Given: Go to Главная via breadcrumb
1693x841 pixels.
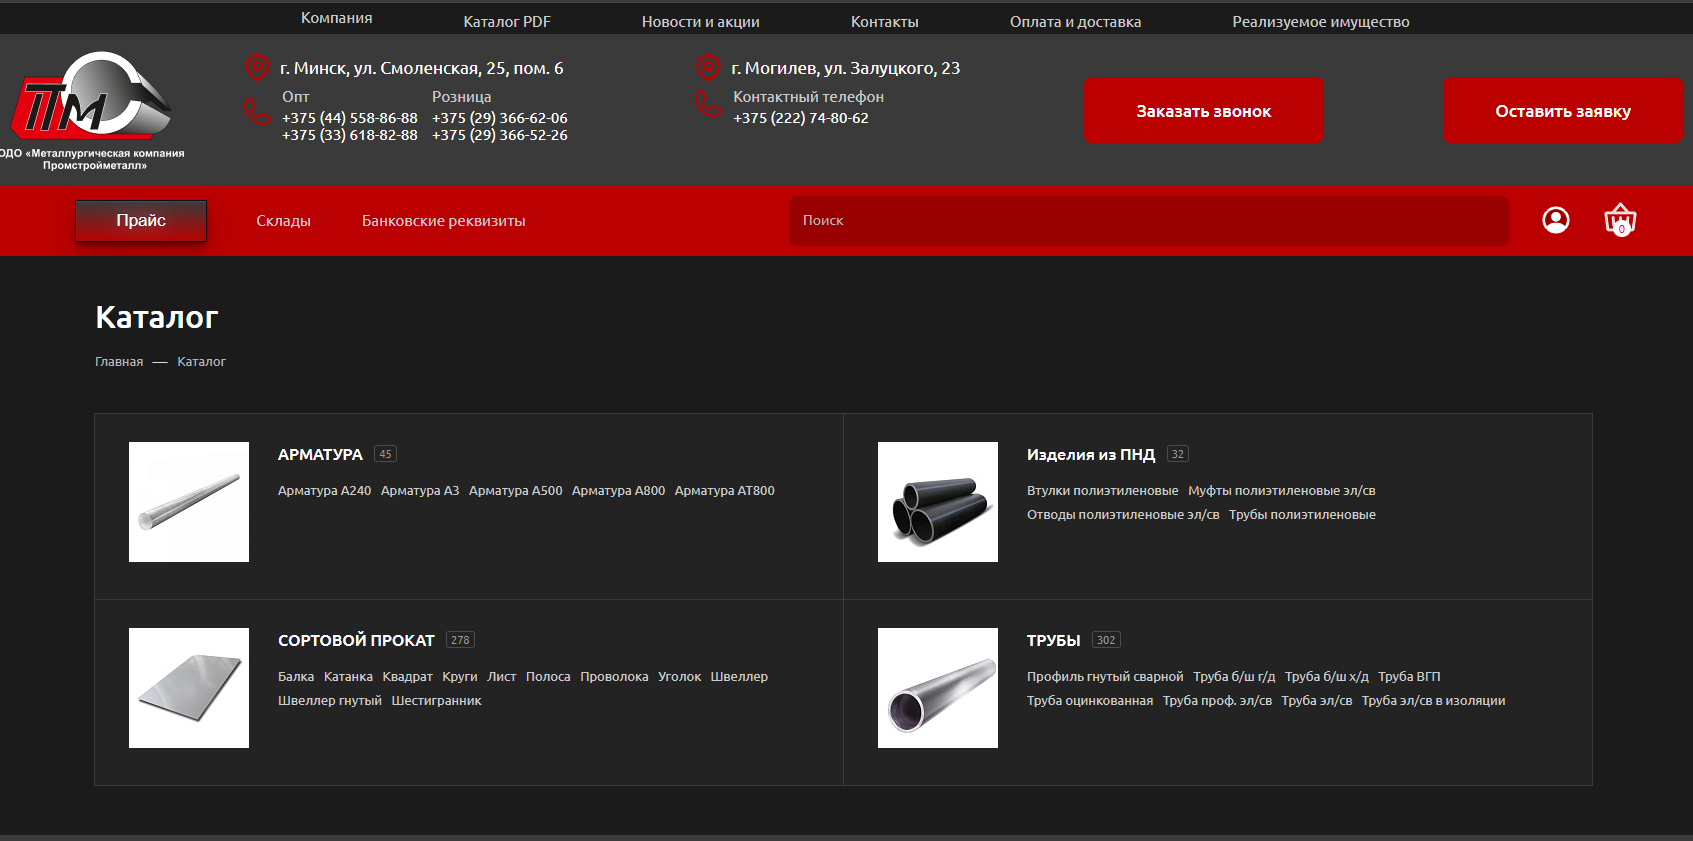Looking at the screenshot, I should pos(119,362).
